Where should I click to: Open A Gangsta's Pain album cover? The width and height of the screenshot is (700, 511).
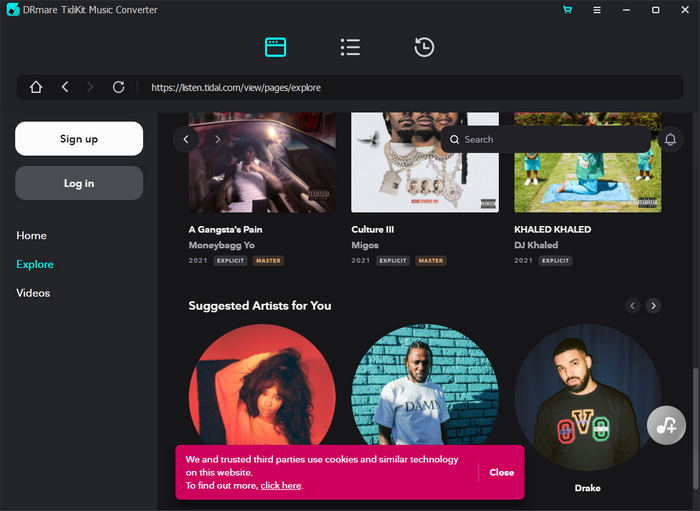(x=262, y=162)
